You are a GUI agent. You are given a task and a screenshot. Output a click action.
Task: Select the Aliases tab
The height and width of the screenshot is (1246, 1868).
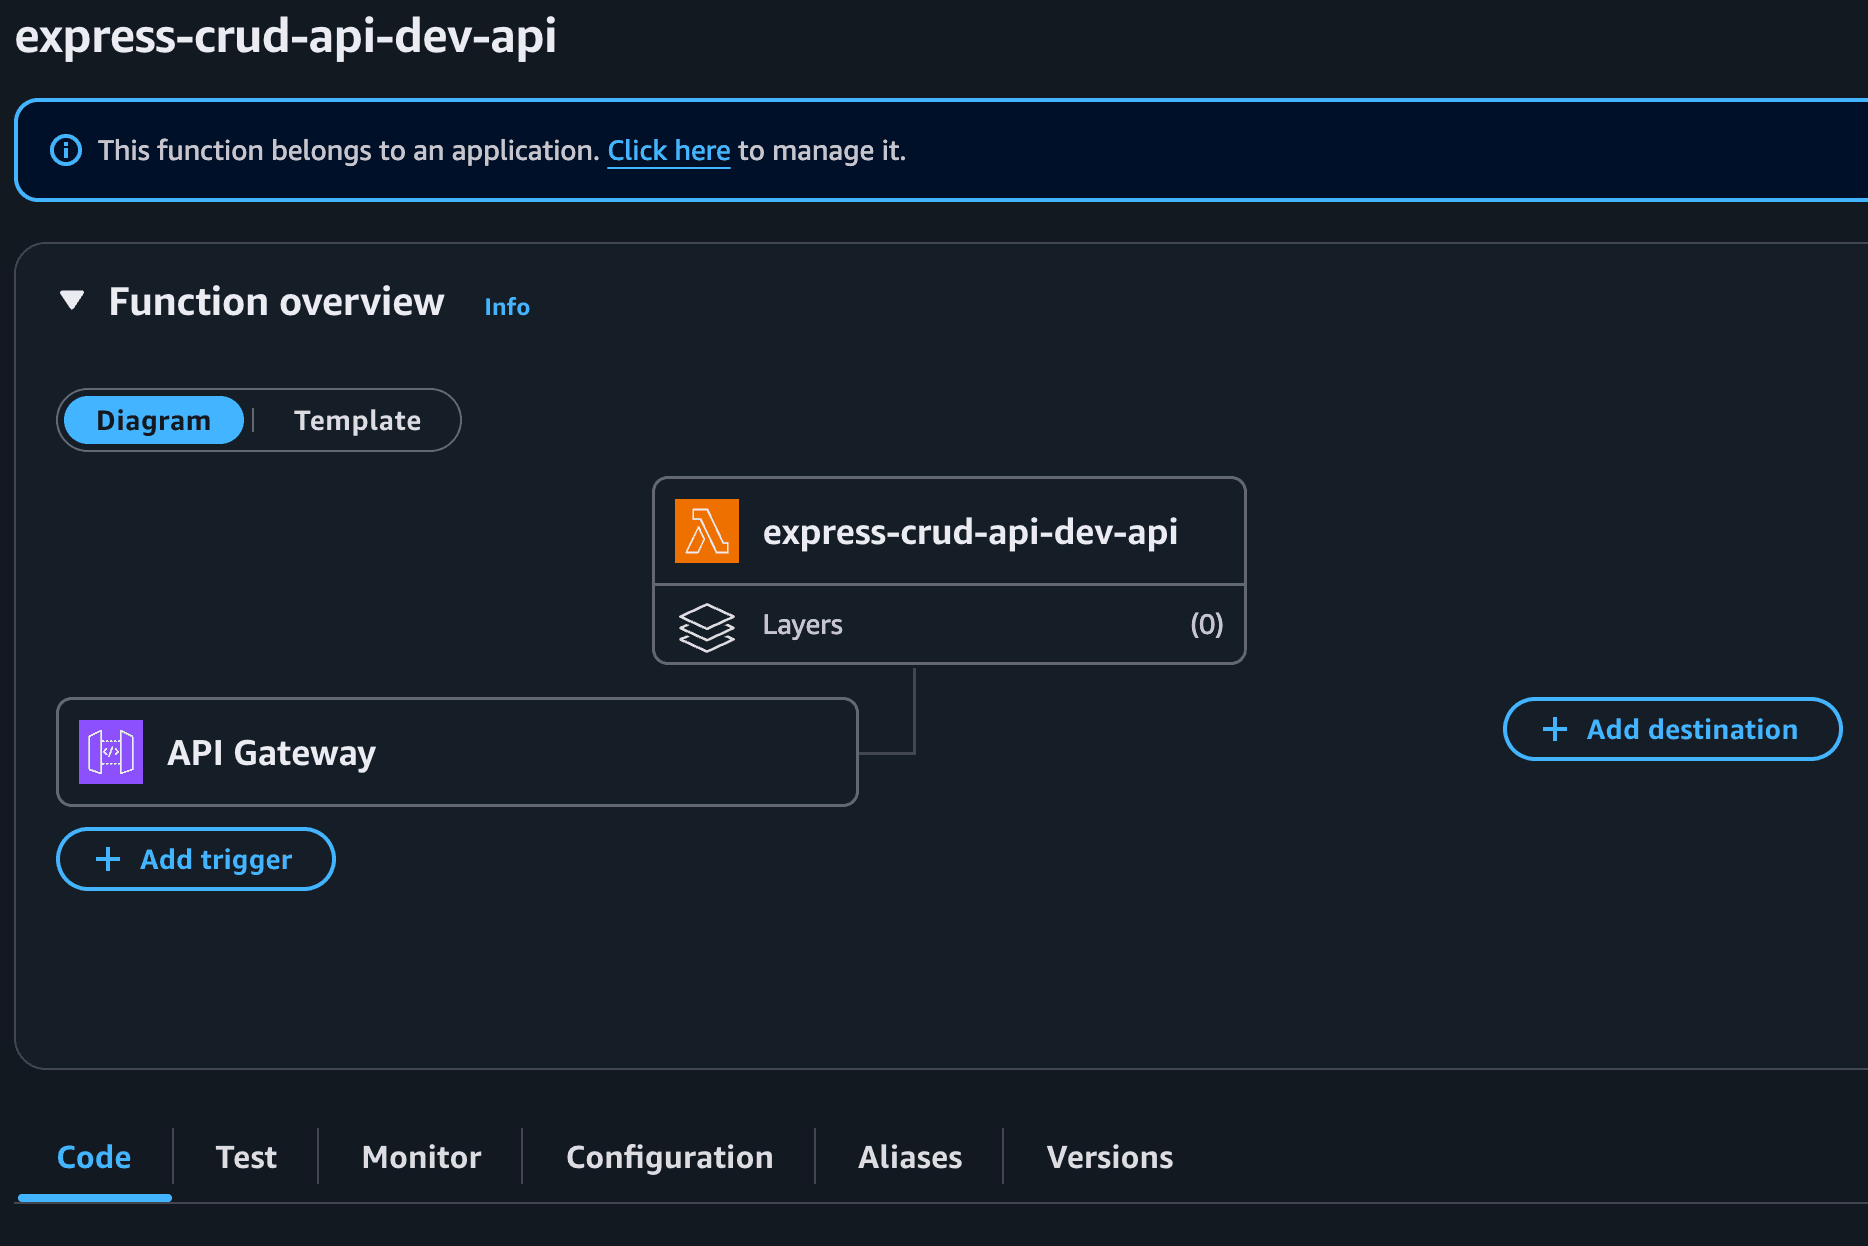pyautogui.click(x=909, y=1157)
